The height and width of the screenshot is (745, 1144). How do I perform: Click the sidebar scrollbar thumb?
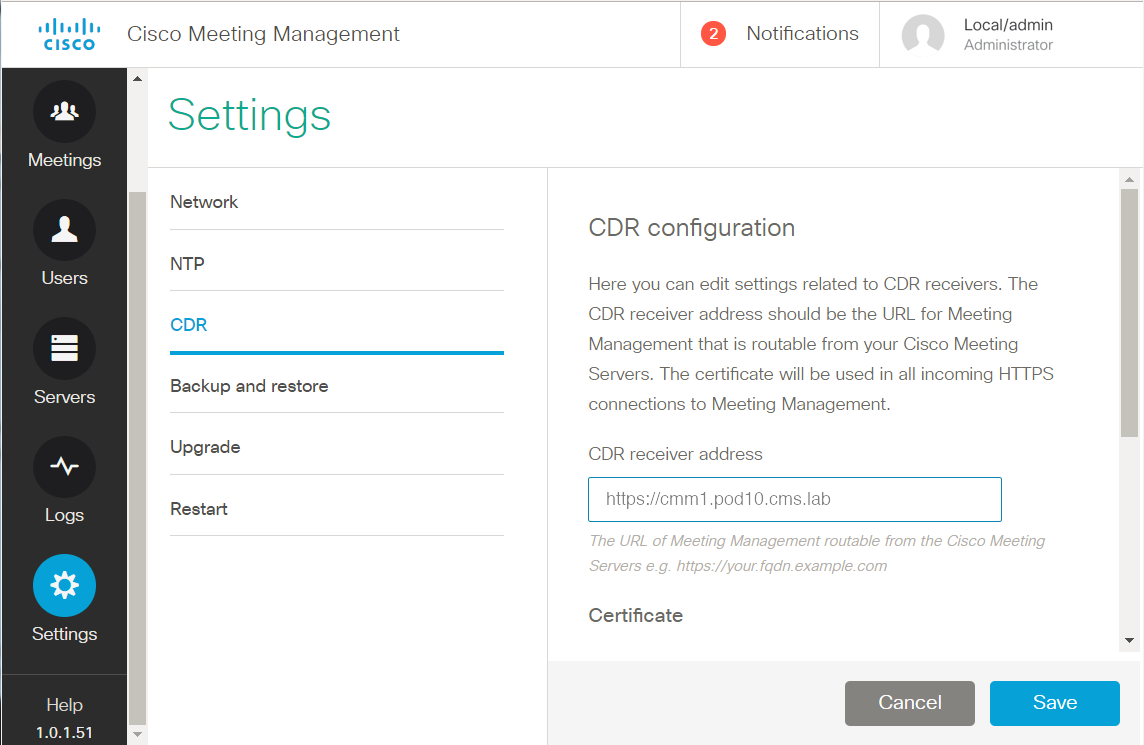point(137,458)
